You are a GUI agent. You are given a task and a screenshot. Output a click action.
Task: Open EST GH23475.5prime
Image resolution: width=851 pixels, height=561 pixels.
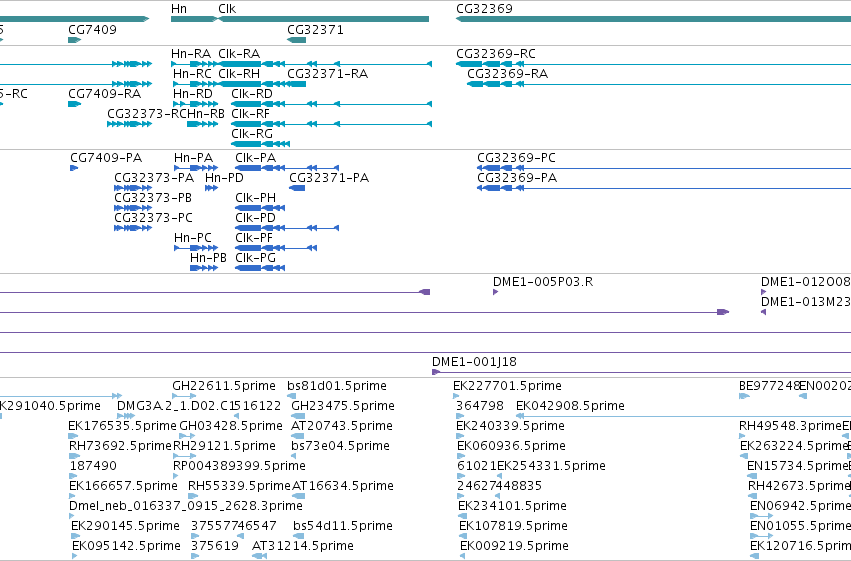(343, 406)
